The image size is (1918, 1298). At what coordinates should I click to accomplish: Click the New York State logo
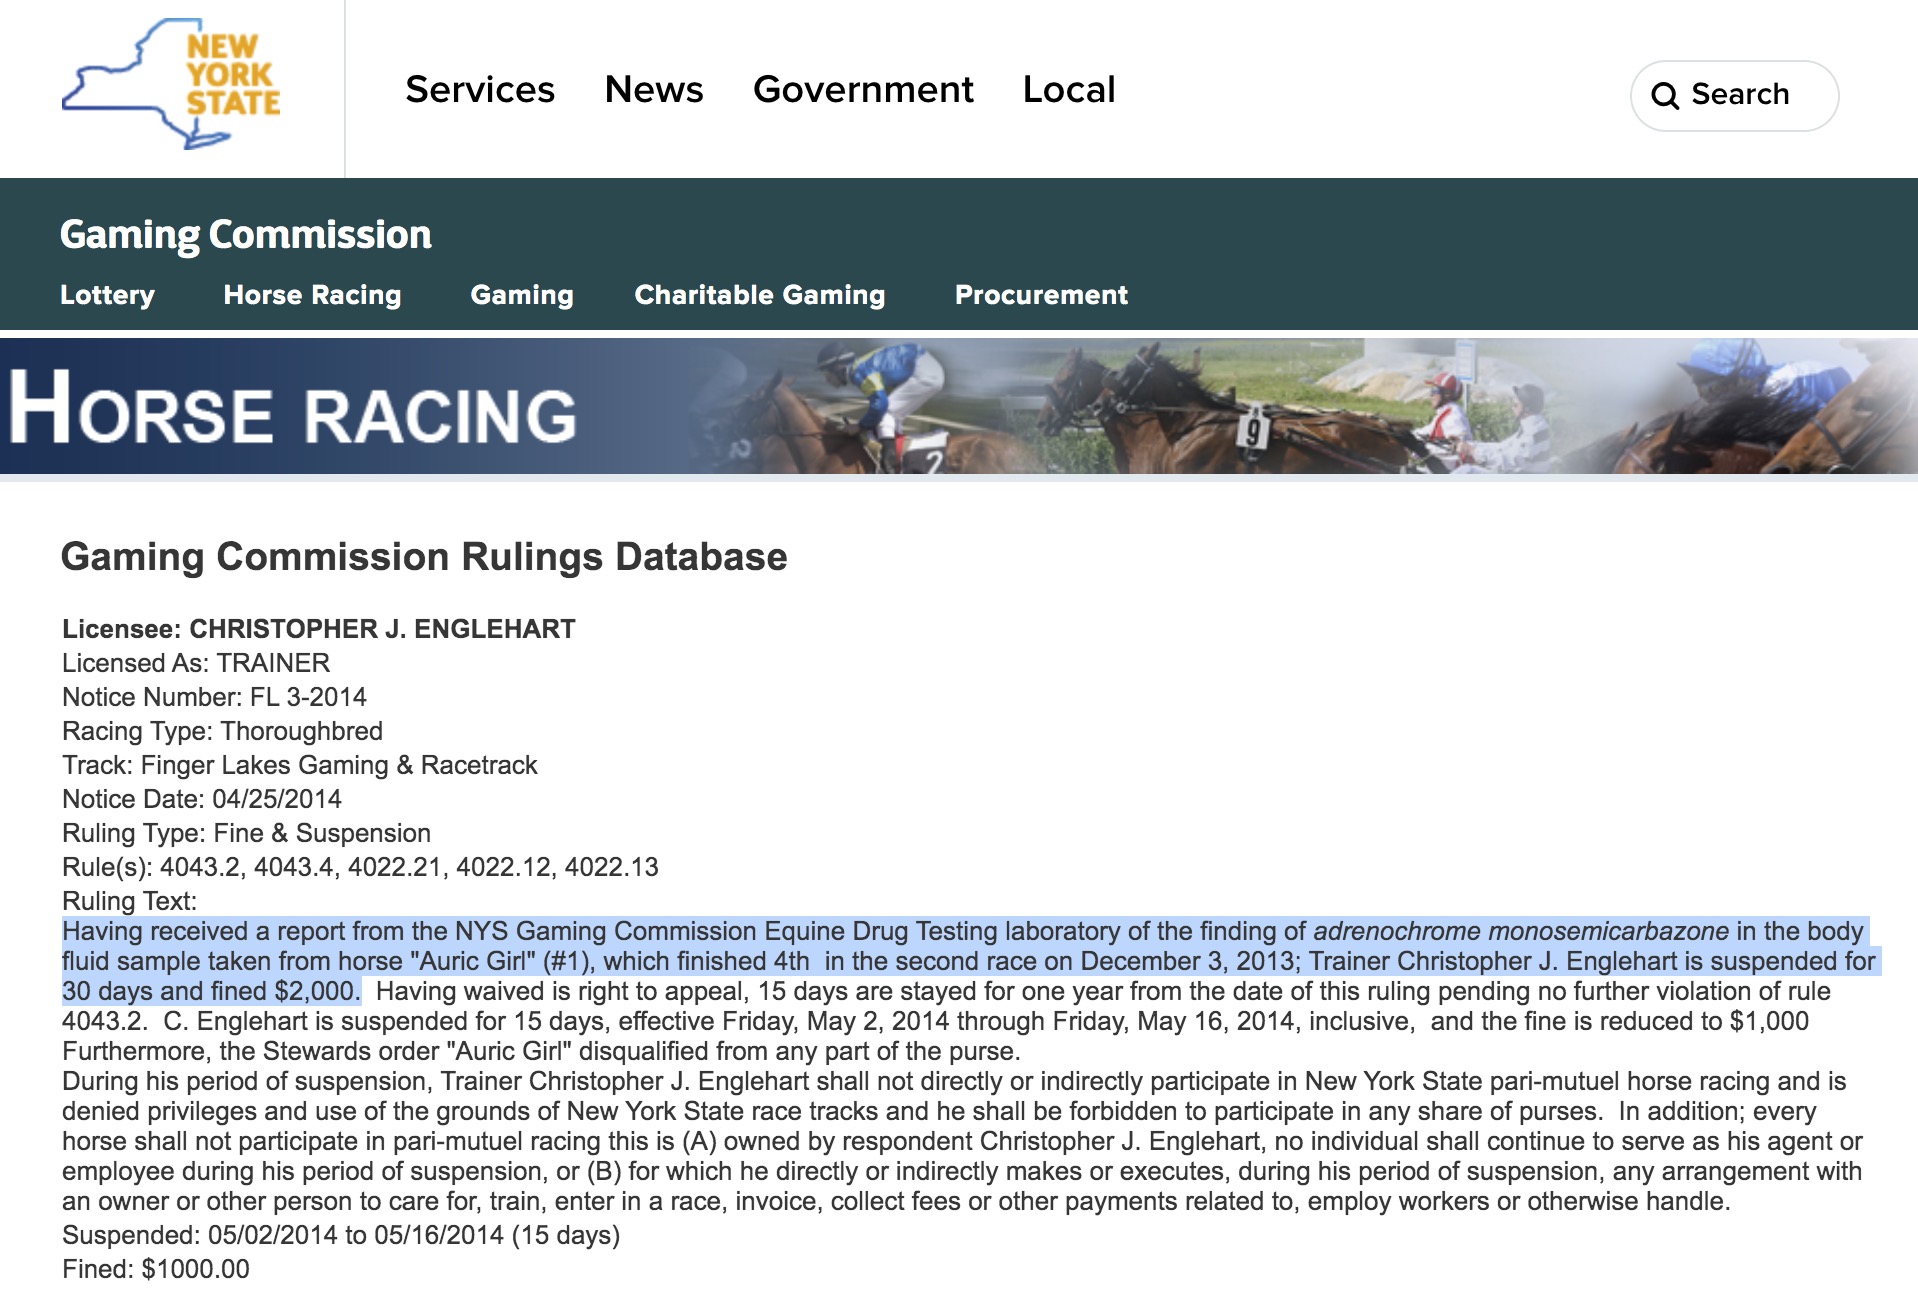coord(171,84)
